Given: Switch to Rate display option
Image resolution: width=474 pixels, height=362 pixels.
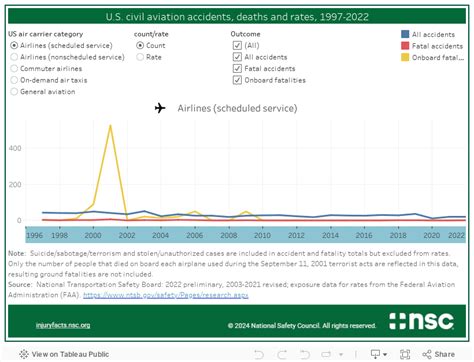Looking at the screenshot, I should 140,57.
